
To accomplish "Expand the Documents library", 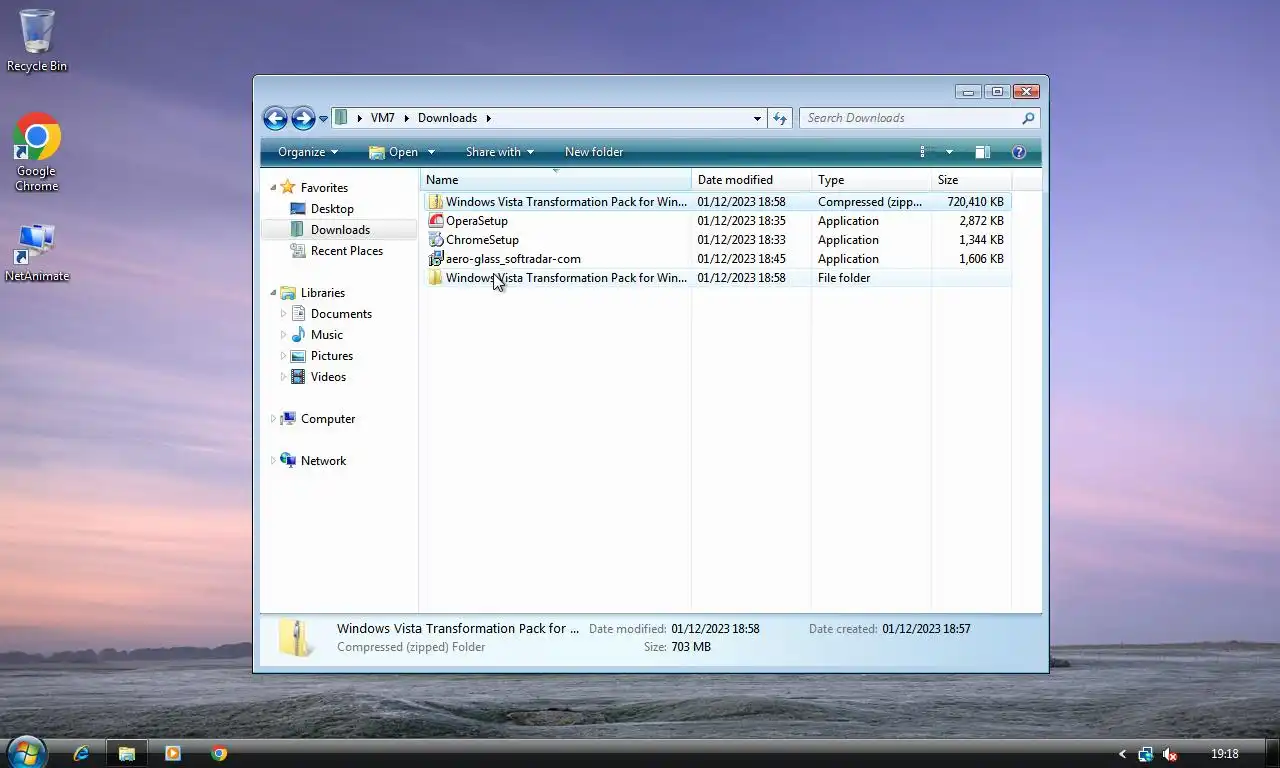I will pos(283,314).
